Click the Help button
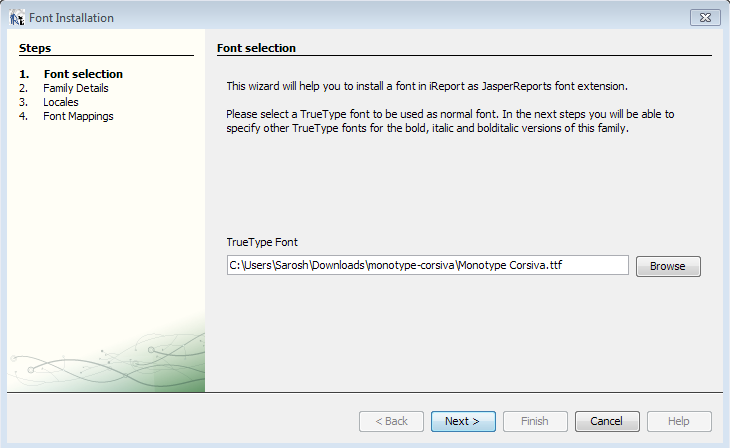The width and height of the screenshot is (730, 448). click(x=679, y=421)
